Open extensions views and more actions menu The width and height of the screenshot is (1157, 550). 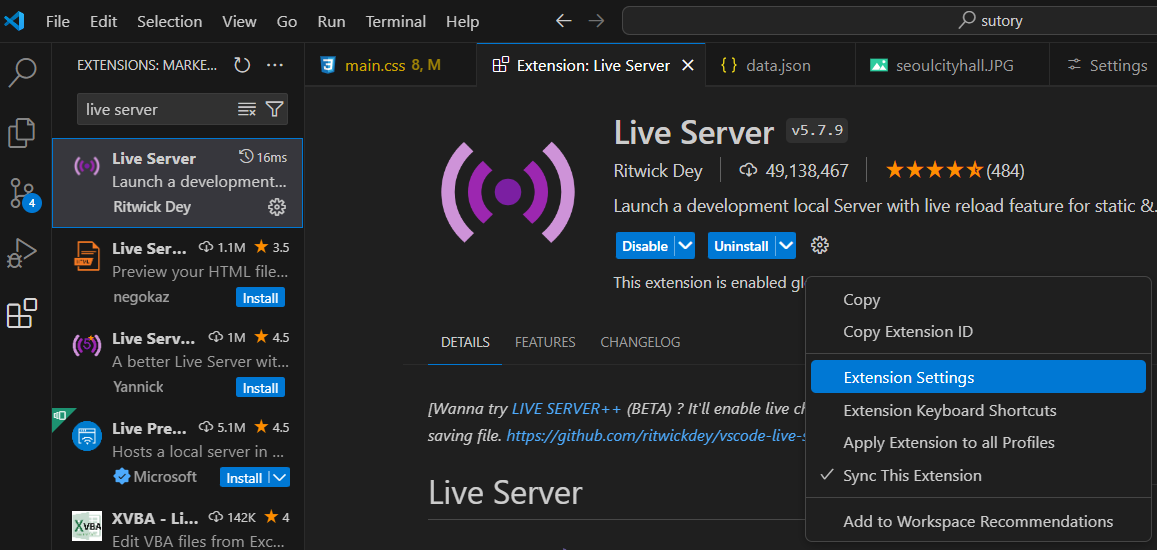point(275,66)
